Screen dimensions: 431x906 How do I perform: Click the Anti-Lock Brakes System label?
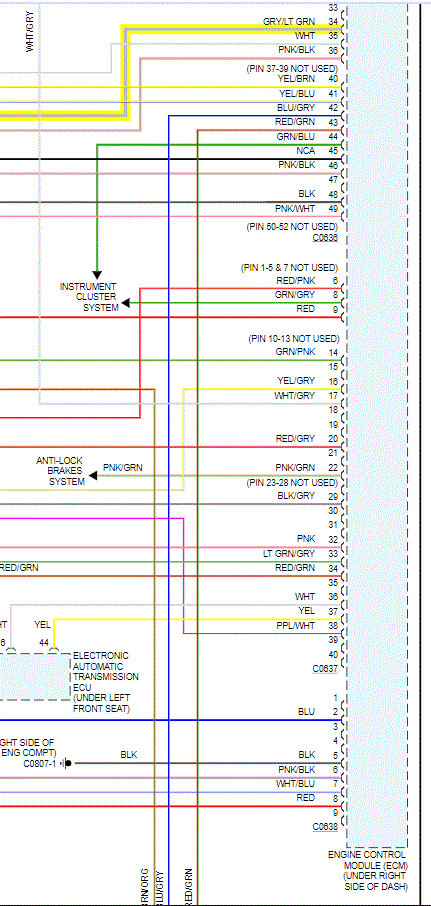click(60, 471)
